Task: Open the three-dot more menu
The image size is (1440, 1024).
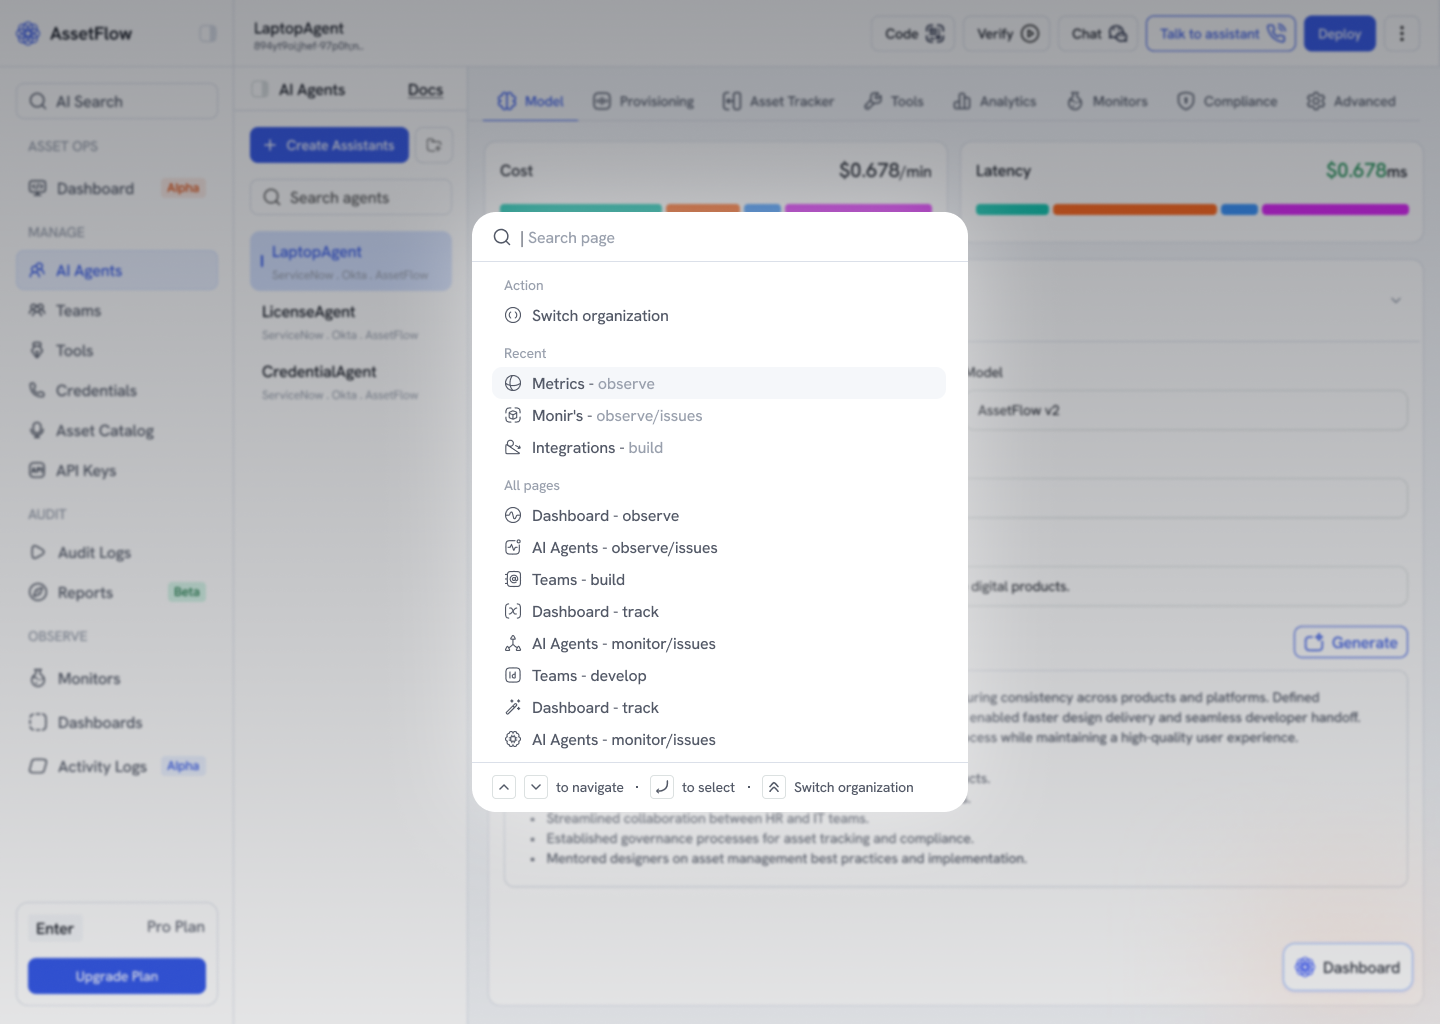Action: [x=1402, y=34]
